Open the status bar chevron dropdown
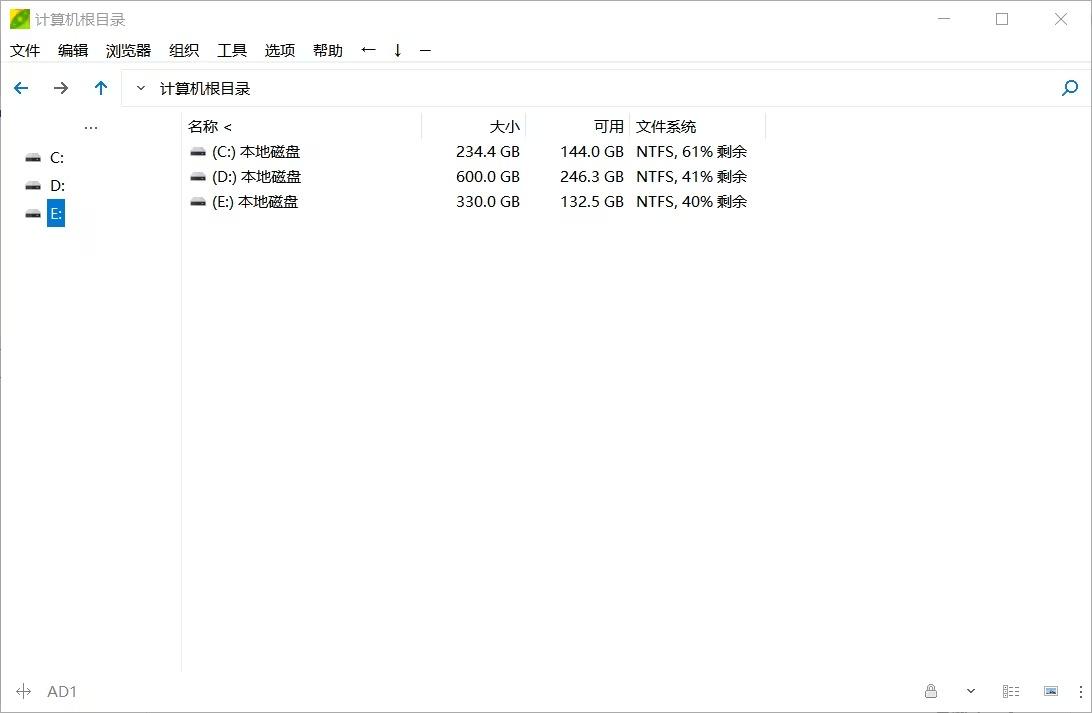 point(971,691)
